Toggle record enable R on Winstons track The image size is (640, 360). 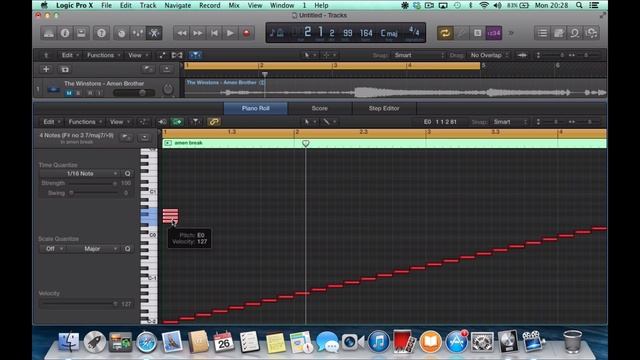[90, 93]
